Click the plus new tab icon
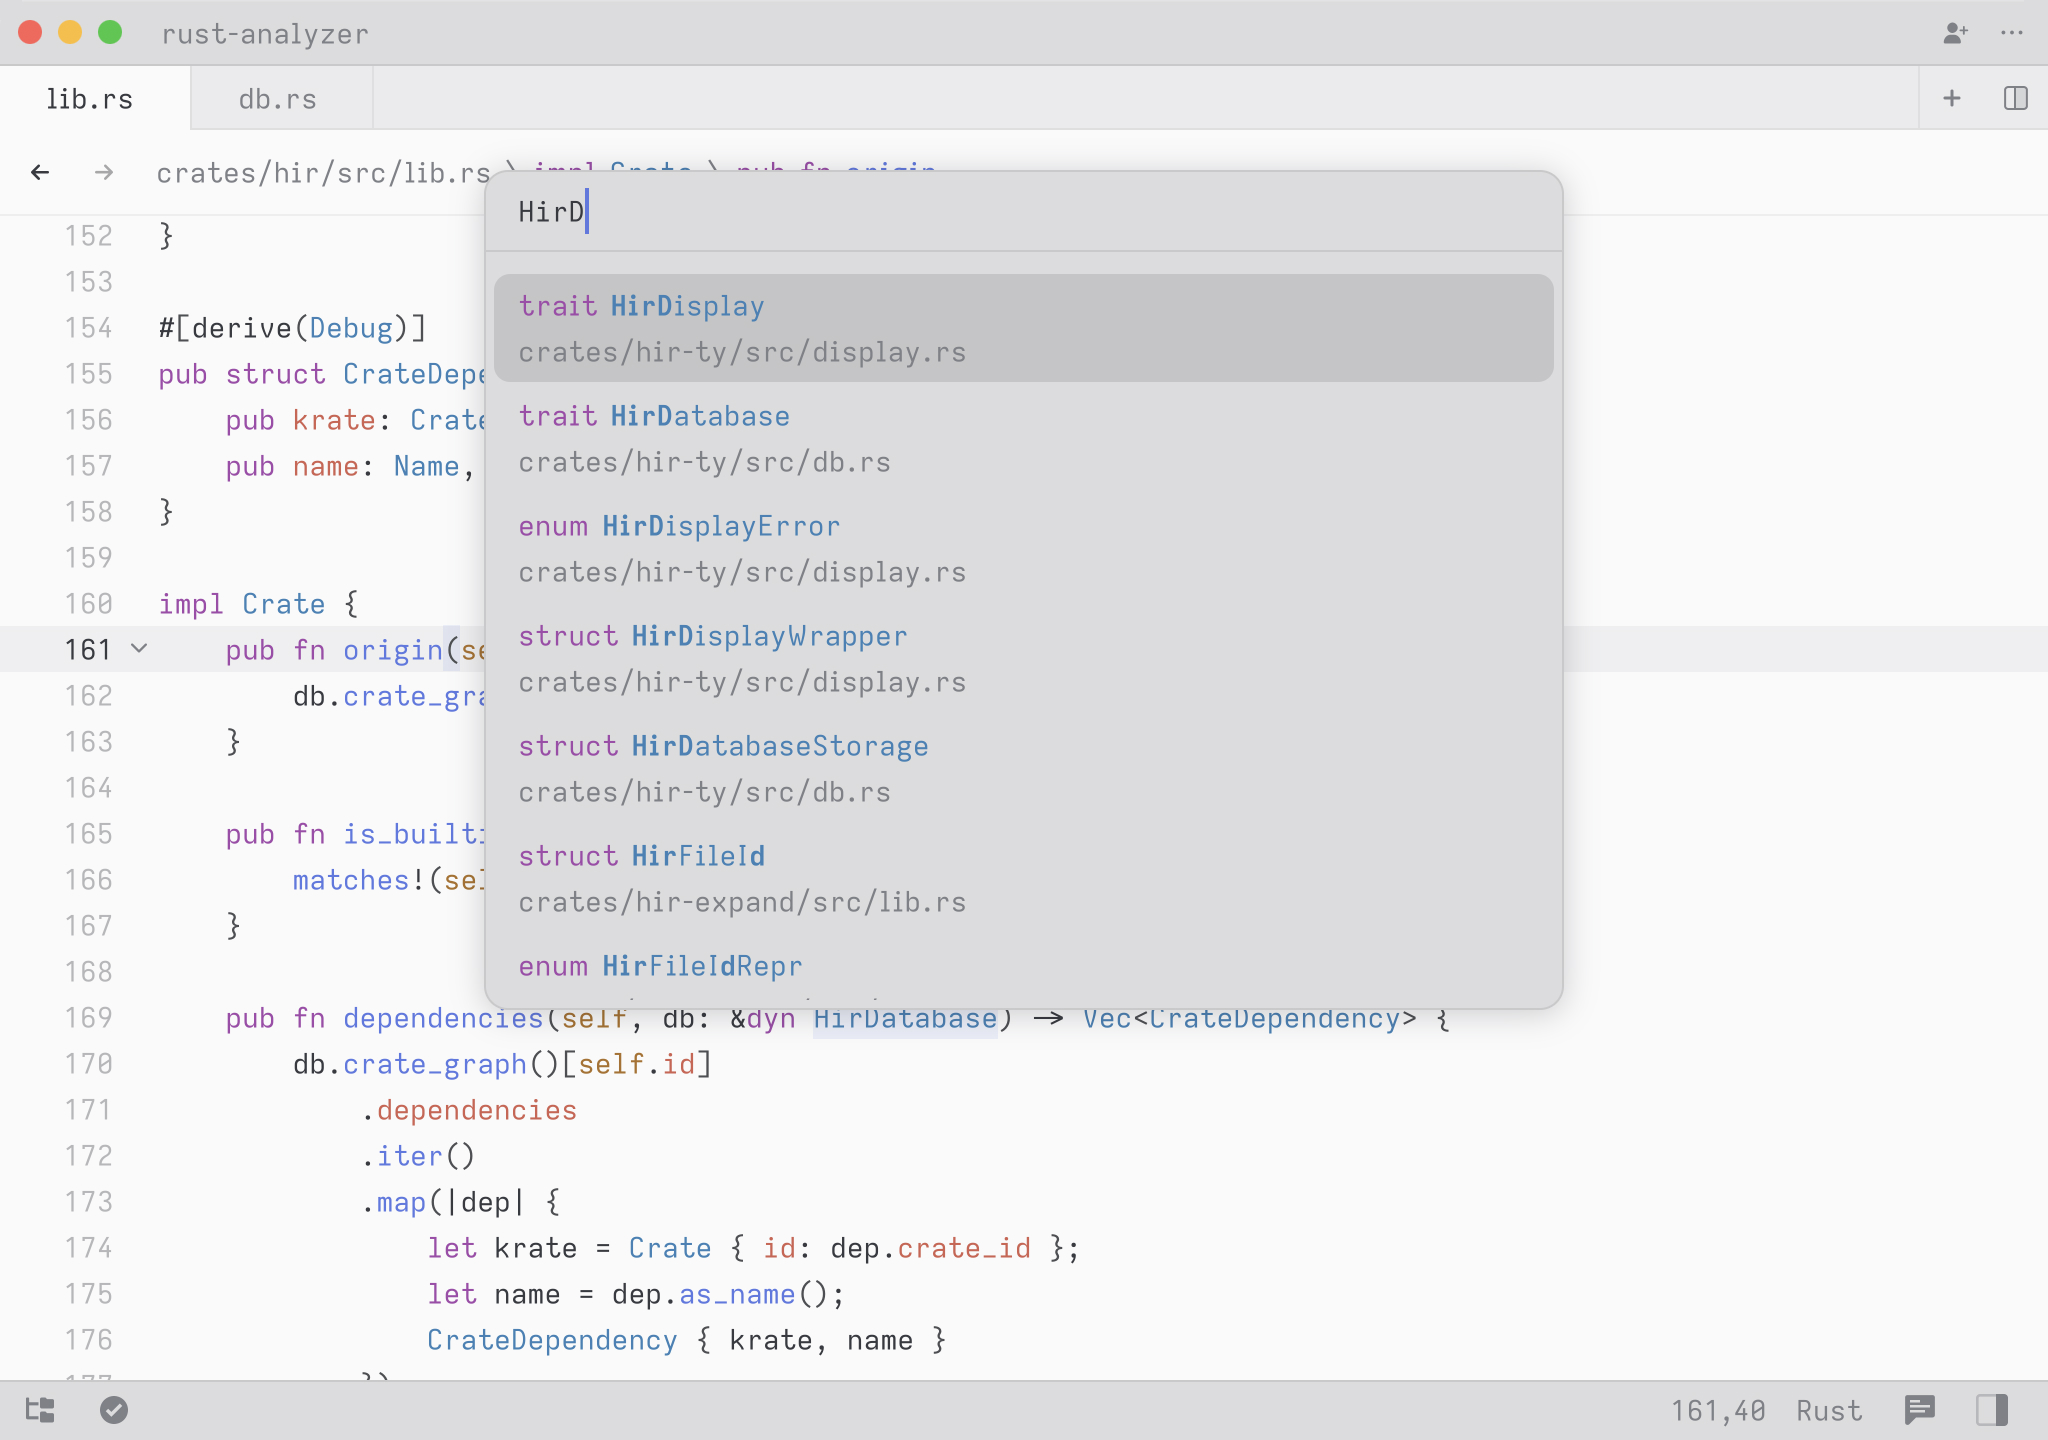 [x=1951, y=98]
